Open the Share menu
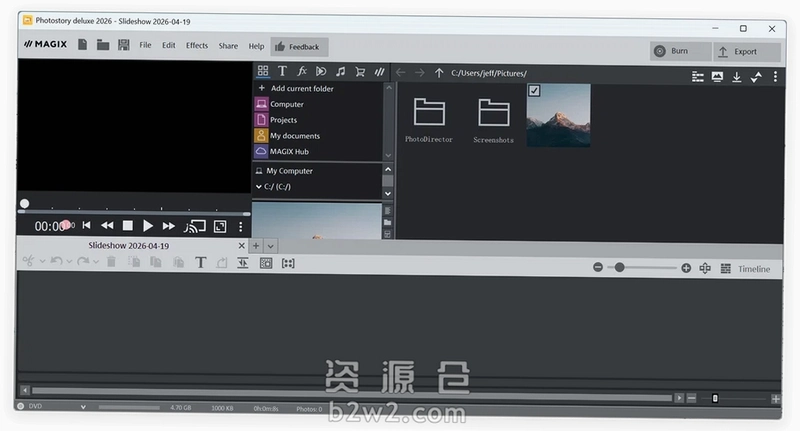800x431 pixels. pyautogui.click(x=228, y=46)
